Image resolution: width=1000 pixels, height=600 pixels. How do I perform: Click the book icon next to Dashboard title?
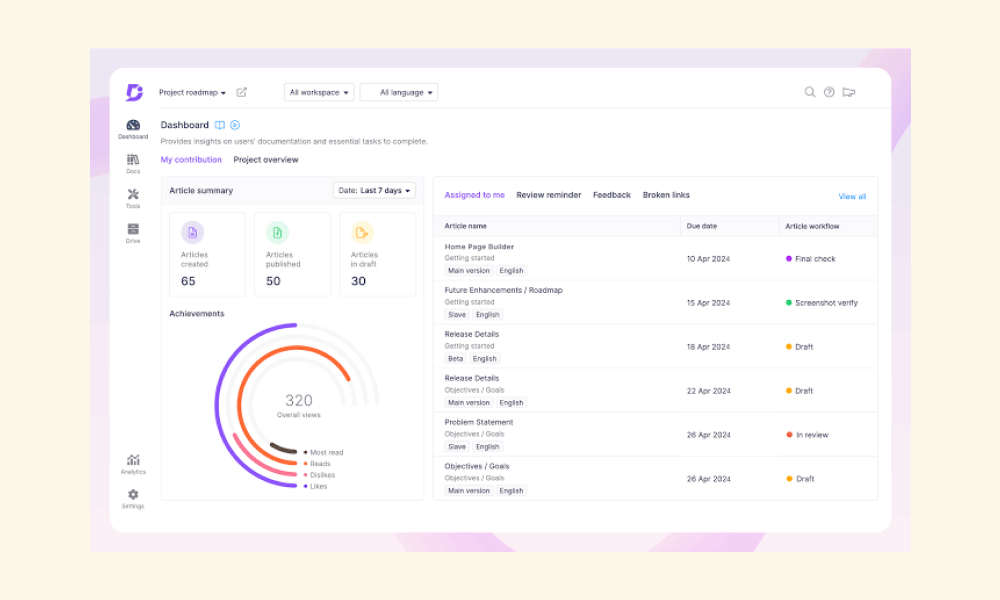[219, 125]
